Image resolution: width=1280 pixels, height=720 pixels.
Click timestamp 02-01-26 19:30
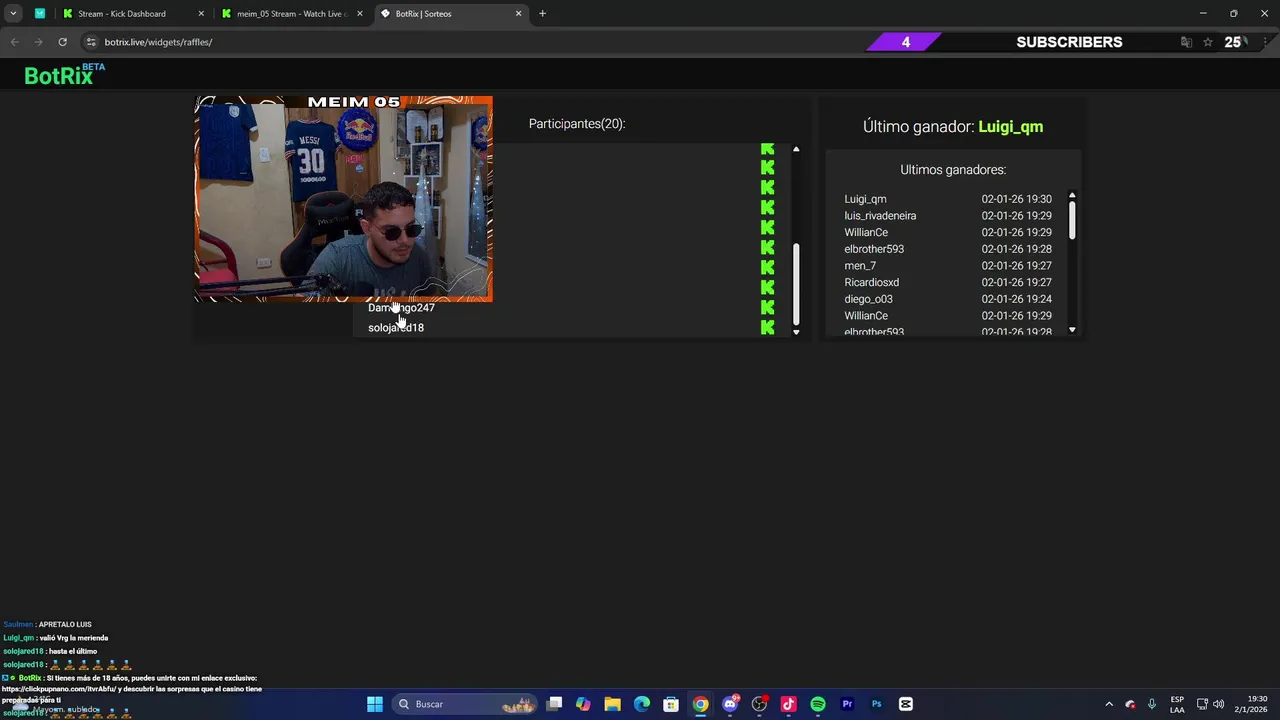[x=1016, y=199]
